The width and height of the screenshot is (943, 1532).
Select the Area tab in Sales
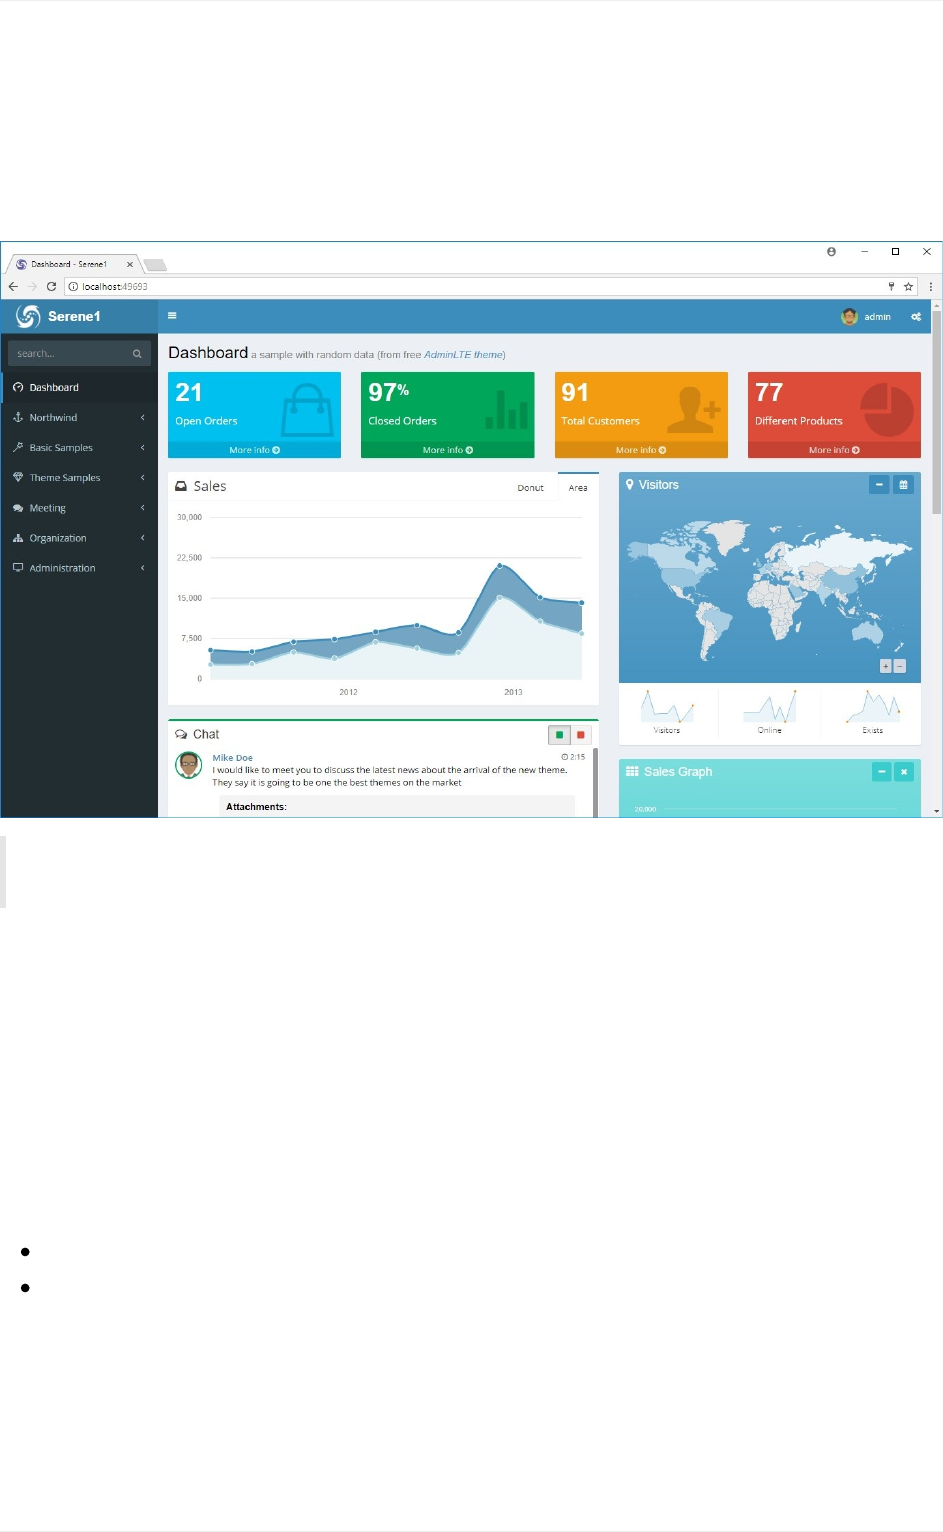click(x=578, y=488)
